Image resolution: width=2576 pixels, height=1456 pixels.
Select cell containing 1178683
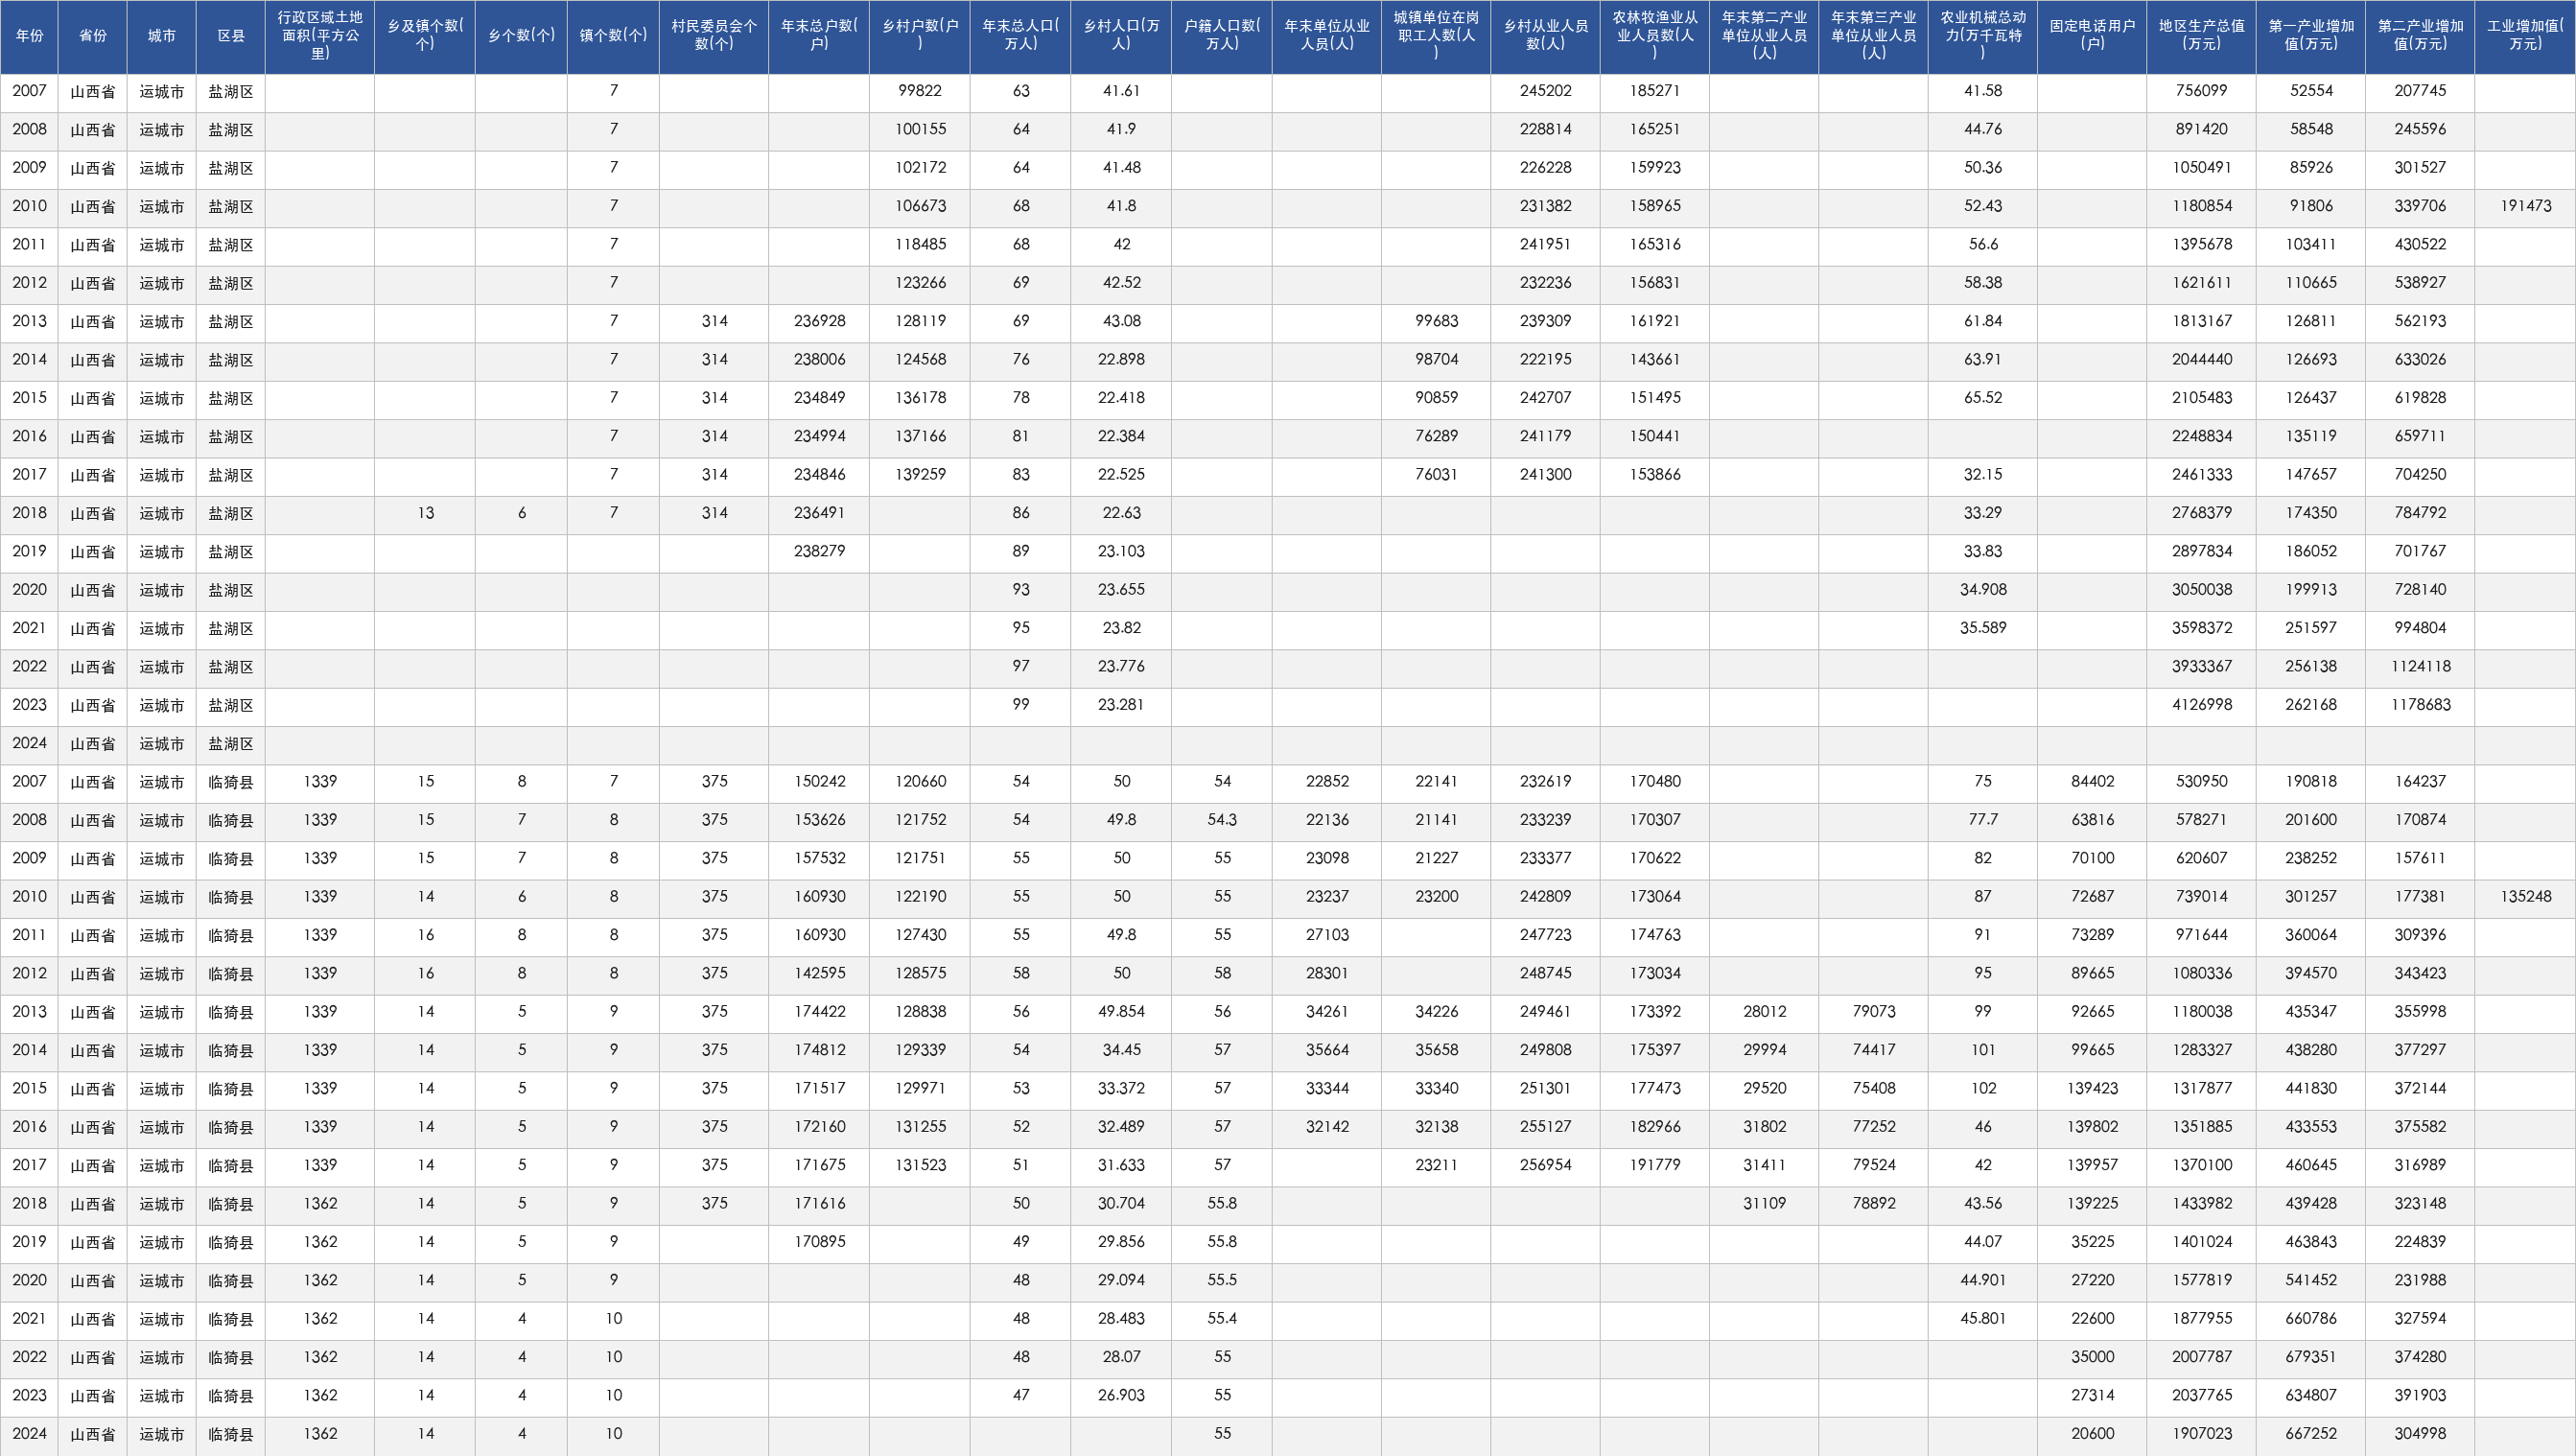click(x=2420, y=705)
